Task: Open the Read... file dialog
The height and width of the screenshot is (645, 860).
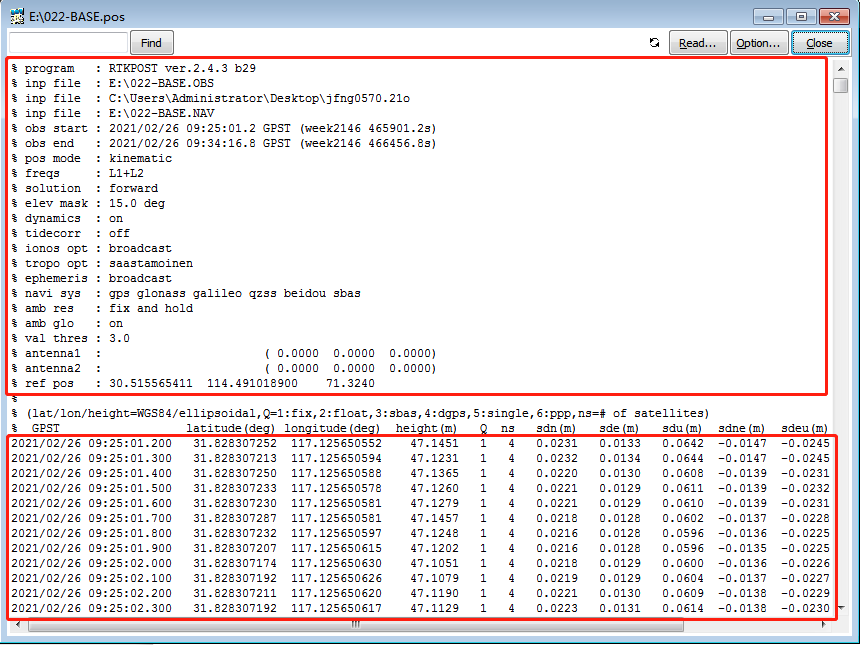Action: 698,43
